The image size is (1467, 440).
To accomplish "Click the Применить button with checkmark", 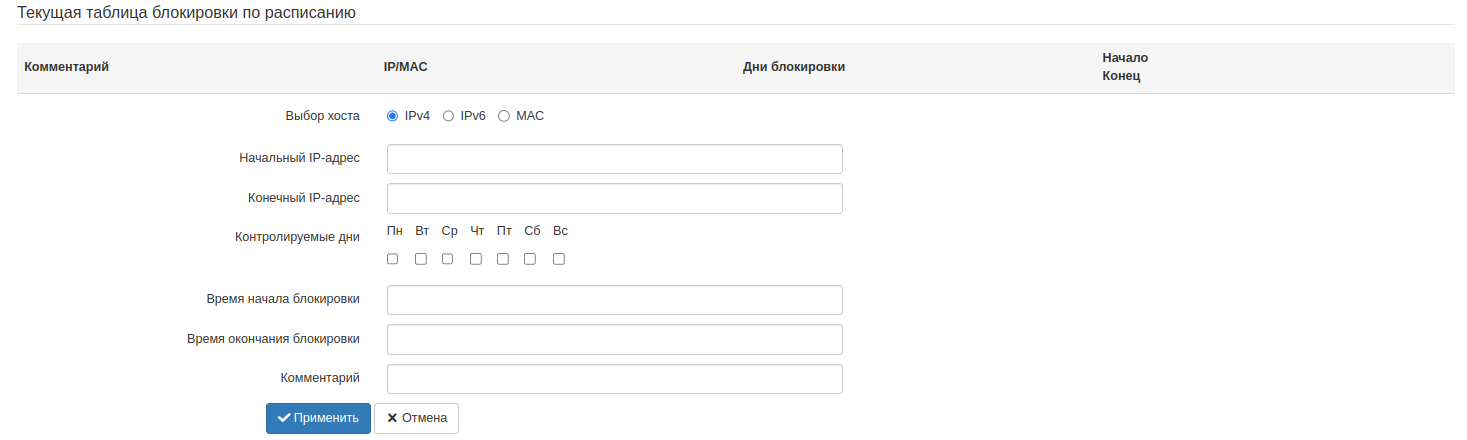I will (x=318, y=418).
